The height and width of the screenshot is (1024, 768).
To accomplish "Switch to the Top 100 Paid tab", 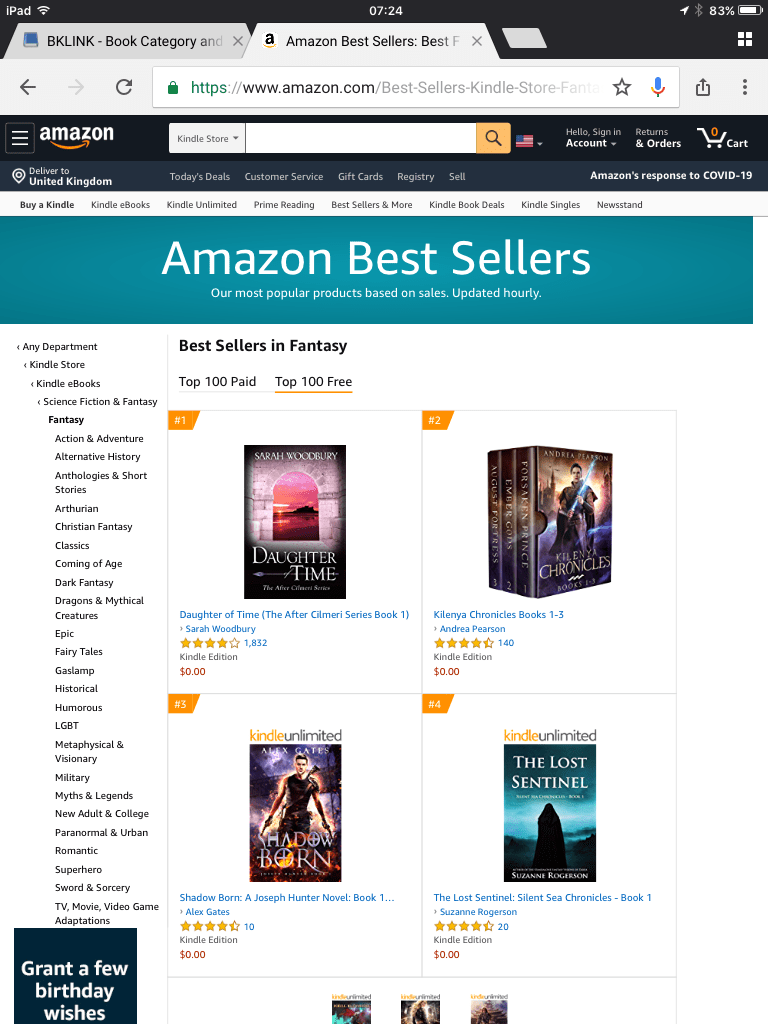I will point(217,381).
